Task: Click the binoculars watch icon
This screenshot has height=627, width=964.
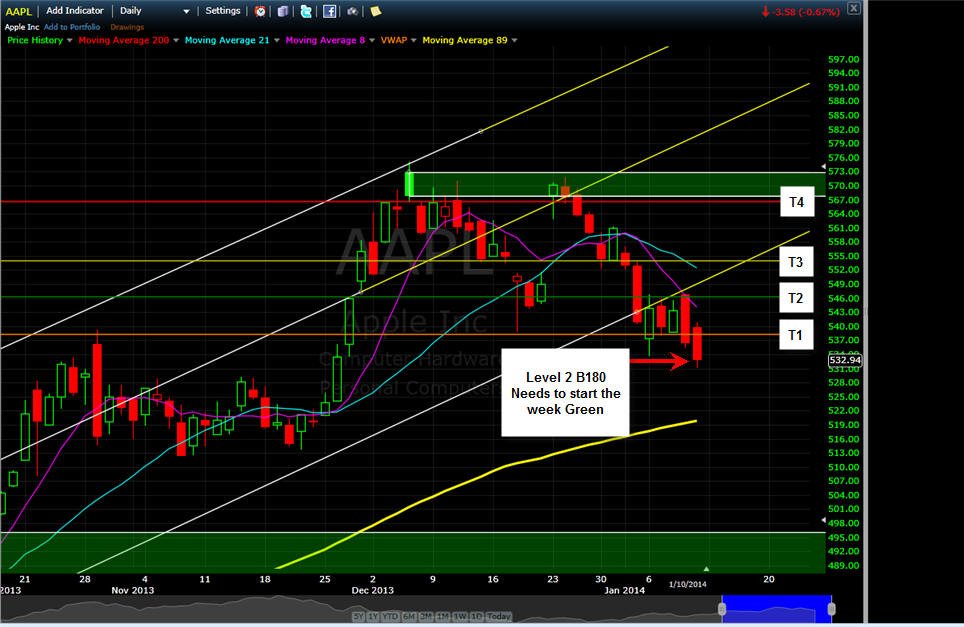Action: tap(352, 11)
